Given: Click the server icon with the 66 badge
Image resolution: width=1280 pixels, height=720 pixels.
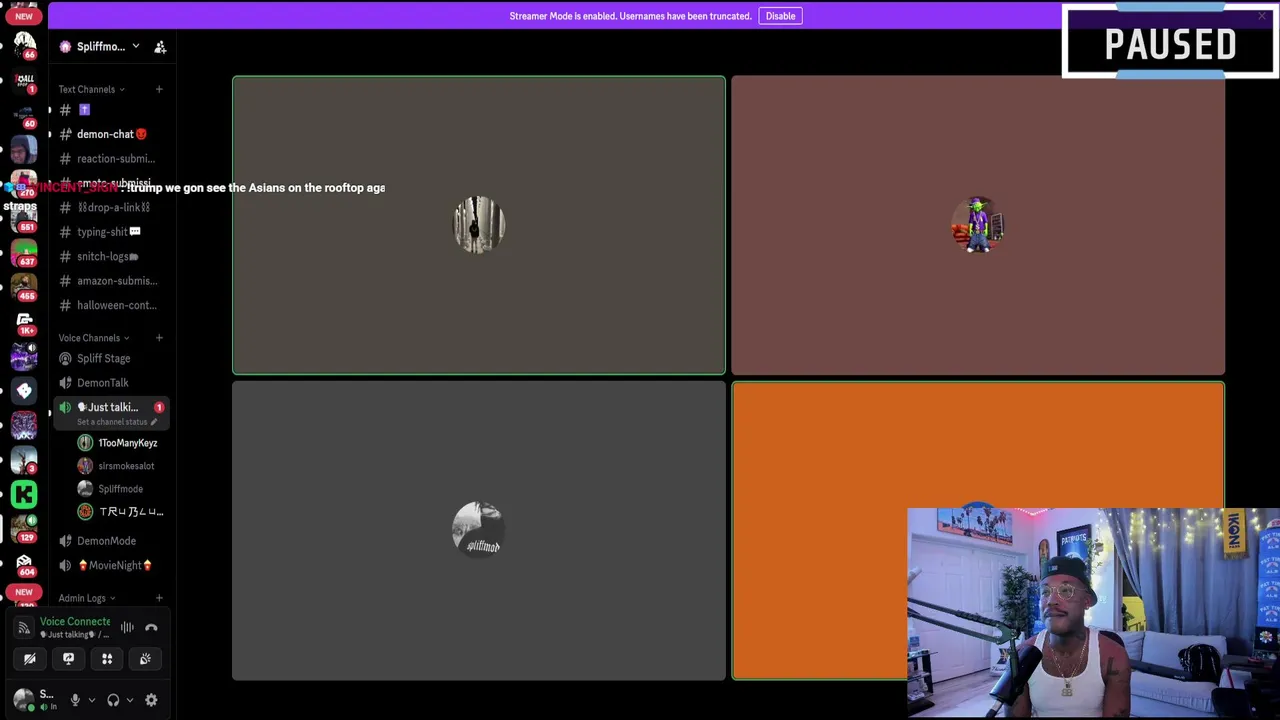Looking at the screenshot, I should 24,46.
